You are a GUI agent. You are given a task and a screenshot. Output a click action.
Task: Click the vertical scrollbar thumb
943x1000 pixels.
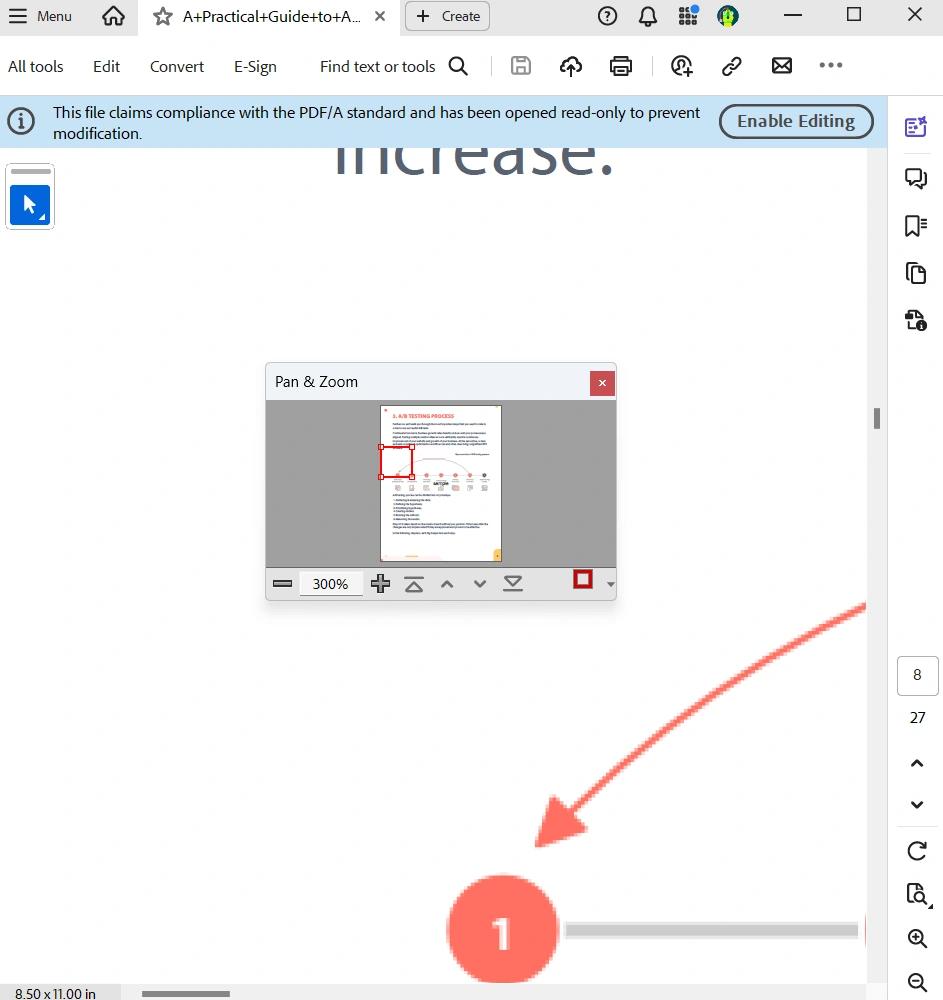877,418
